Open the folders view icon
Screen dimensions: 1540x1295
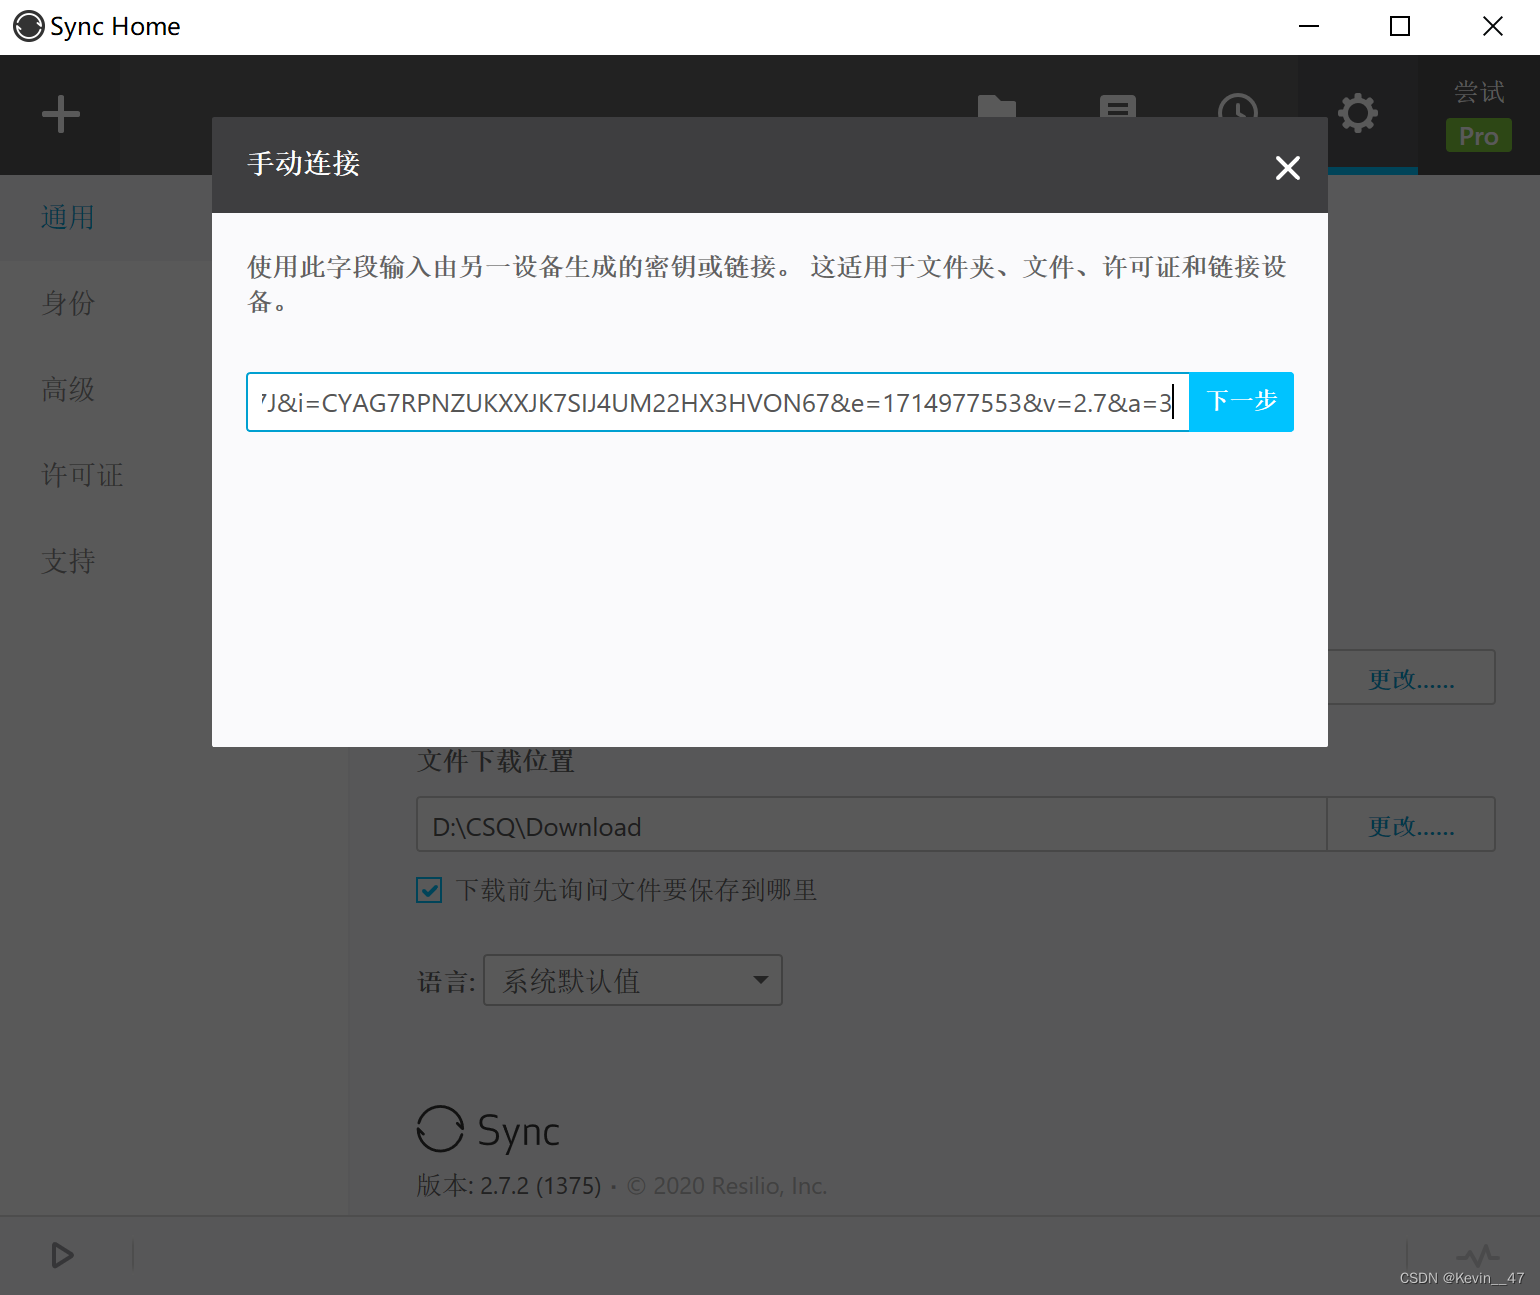click(x=996, y=106)
